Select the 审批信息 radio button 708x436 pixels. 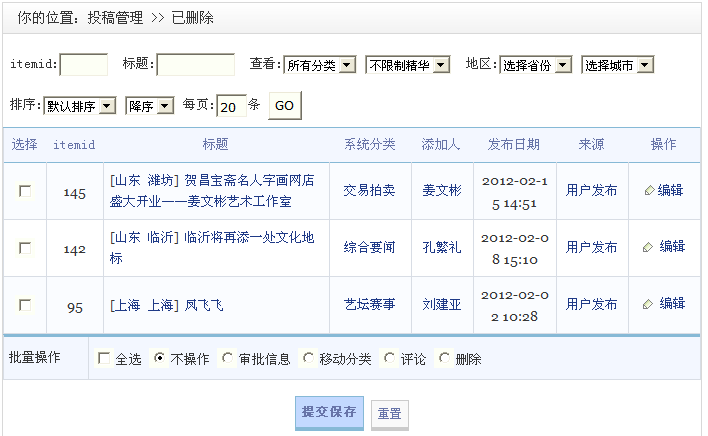coord(227,358)
